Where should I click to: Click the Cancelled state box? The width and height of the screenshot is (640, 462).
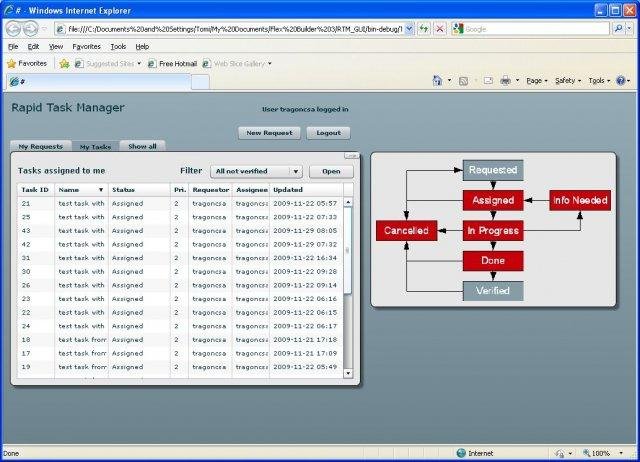tap(406, 231)
